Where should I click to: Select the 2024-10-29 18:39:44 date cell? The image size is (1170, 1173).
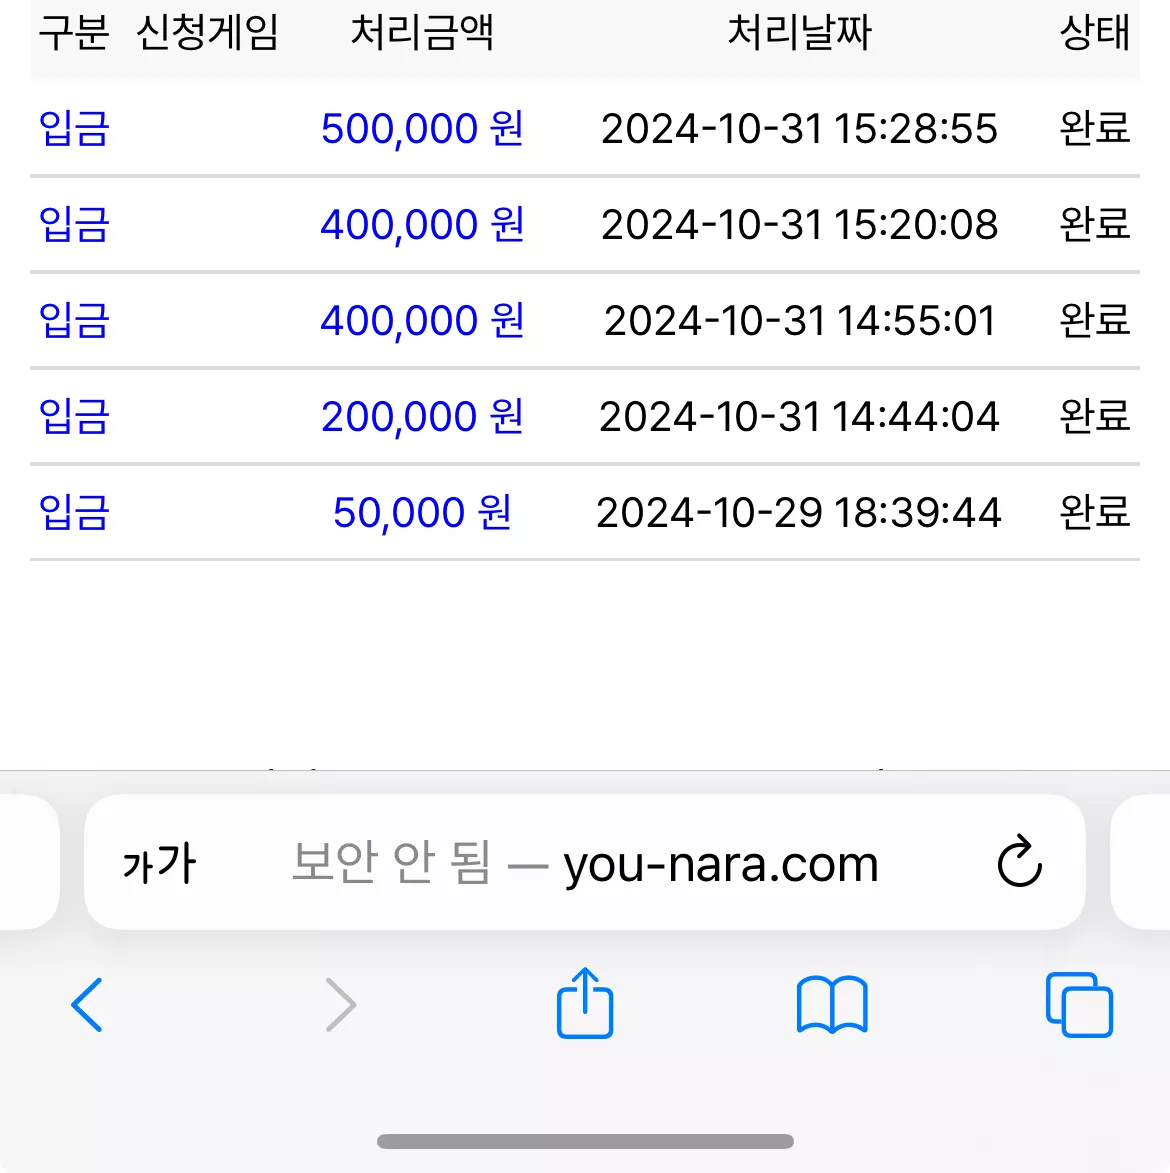(799, 512)
